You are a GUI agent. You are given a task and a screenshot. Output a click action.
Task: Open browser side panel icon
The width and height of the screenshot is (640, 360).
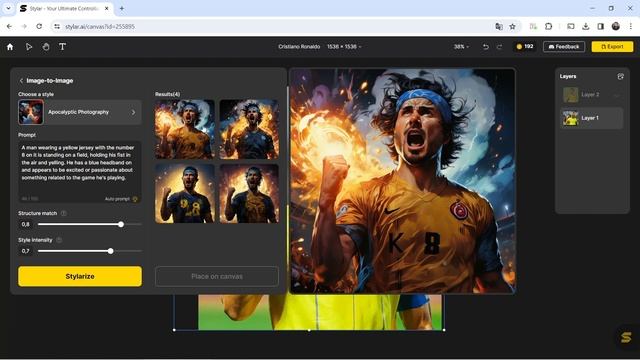point(601,27)
